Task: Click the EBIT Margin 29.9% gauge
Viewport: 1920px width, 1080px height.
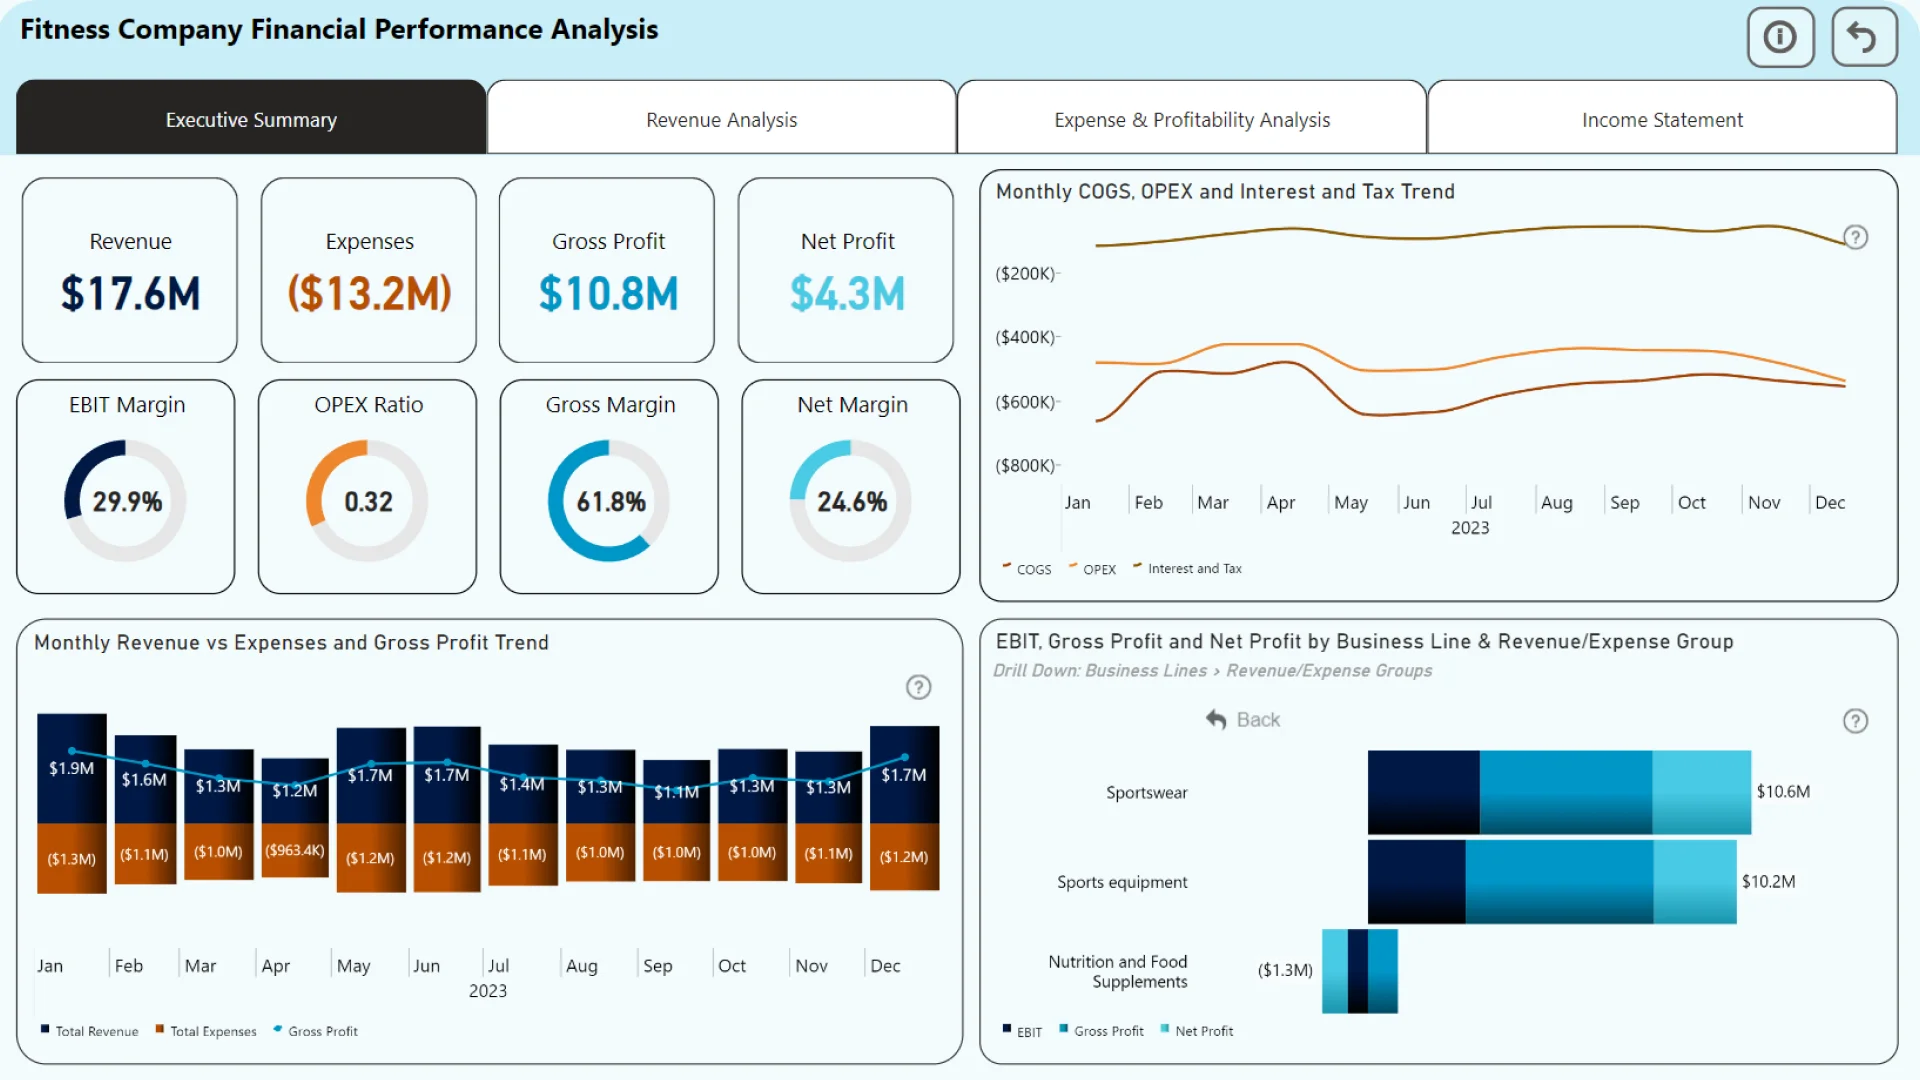Action: (x=126, y=500)
